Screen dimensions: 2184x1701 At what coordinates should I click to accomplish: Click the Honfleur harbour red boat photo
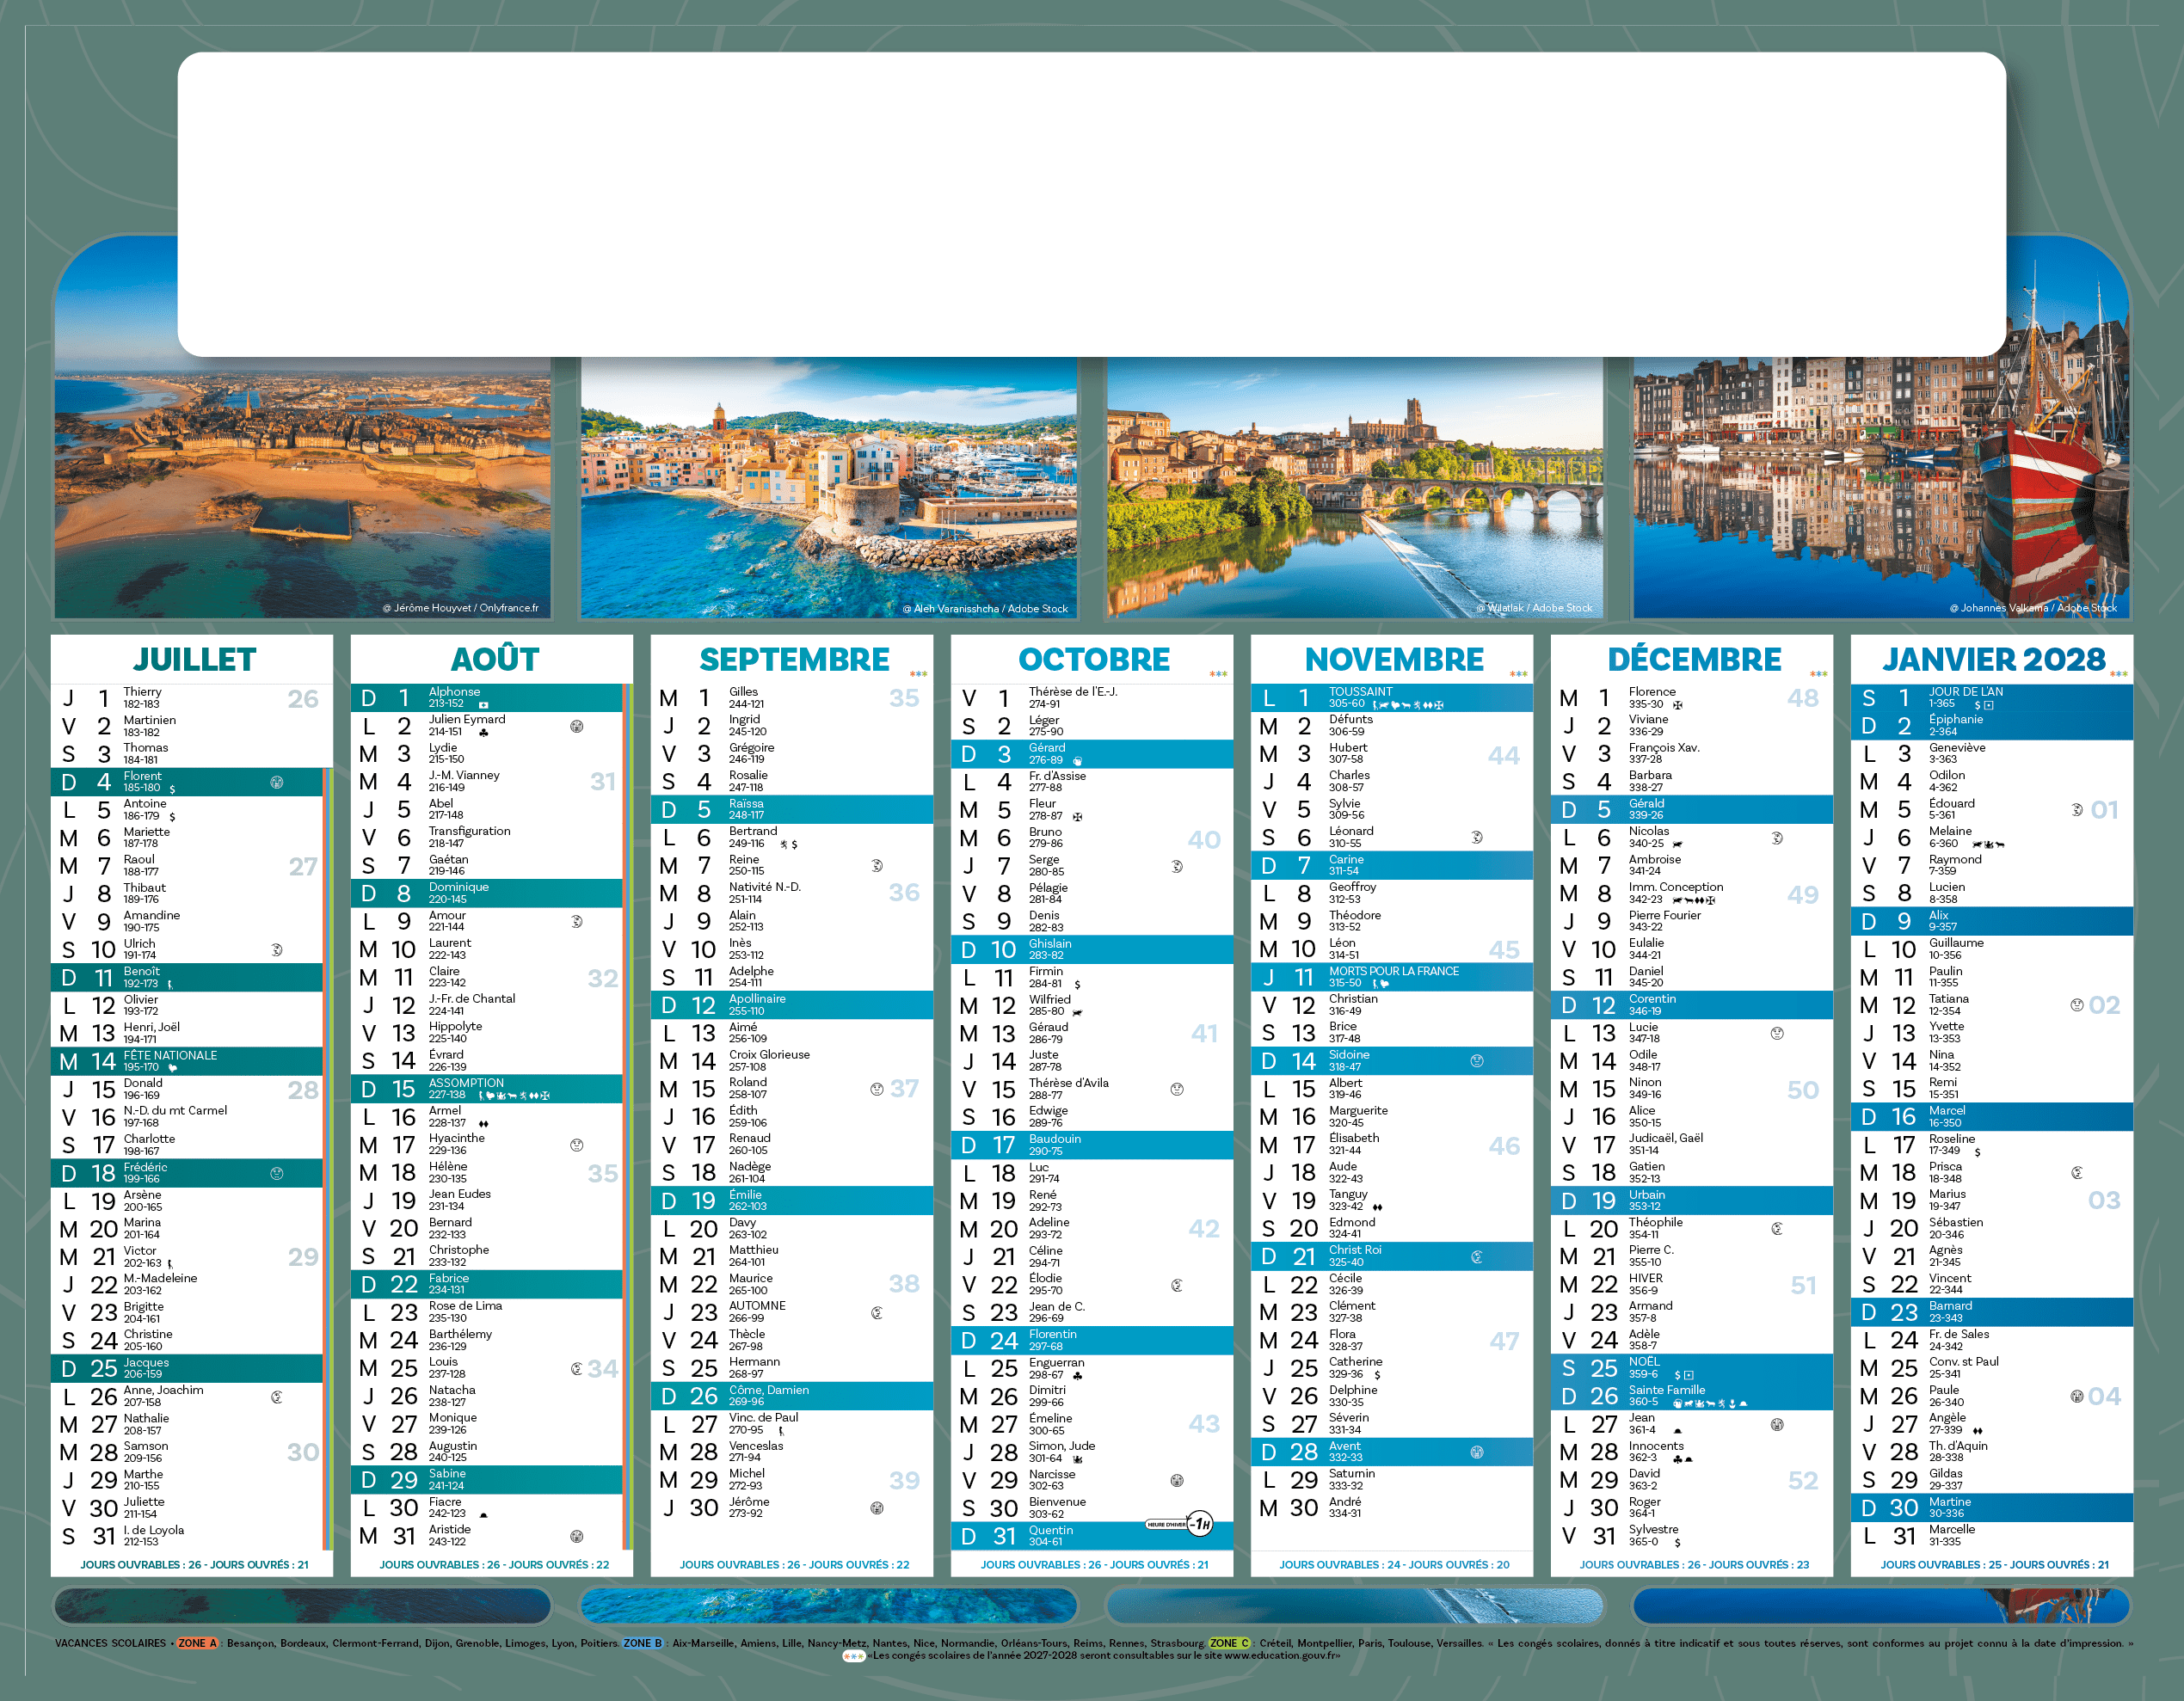coord(1880,490)
